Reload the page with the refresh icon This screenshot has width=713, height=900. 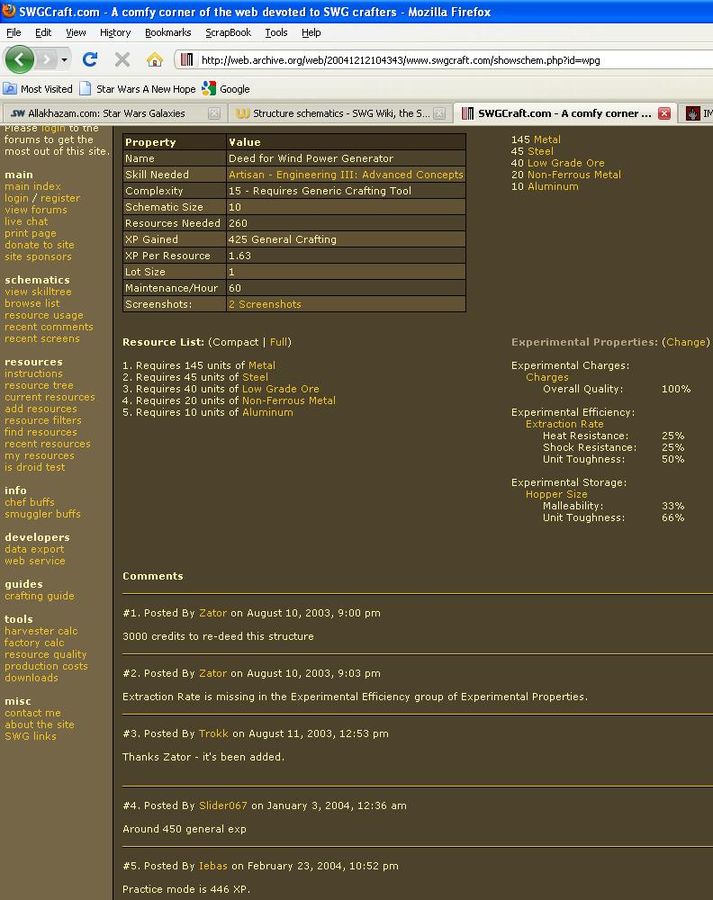(x=90, y=60)
